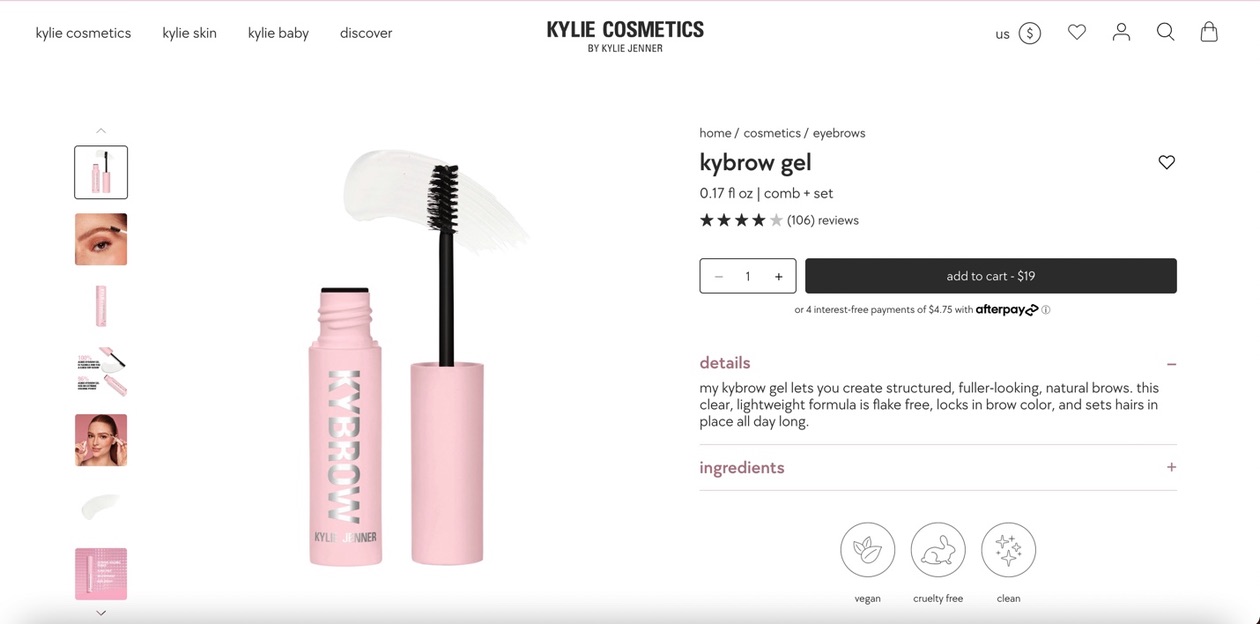The image size is (1260, 624).
Task: Decrease quantity with minus button
Action: click(718, 277)
